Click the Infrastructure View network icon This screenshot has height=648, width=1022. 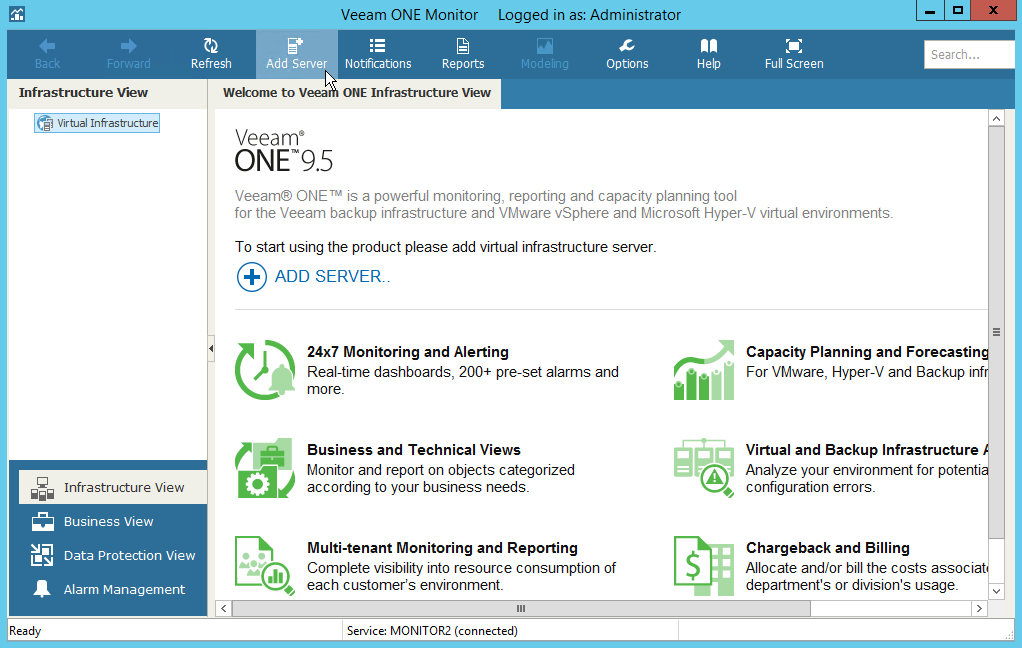(42, 488)
